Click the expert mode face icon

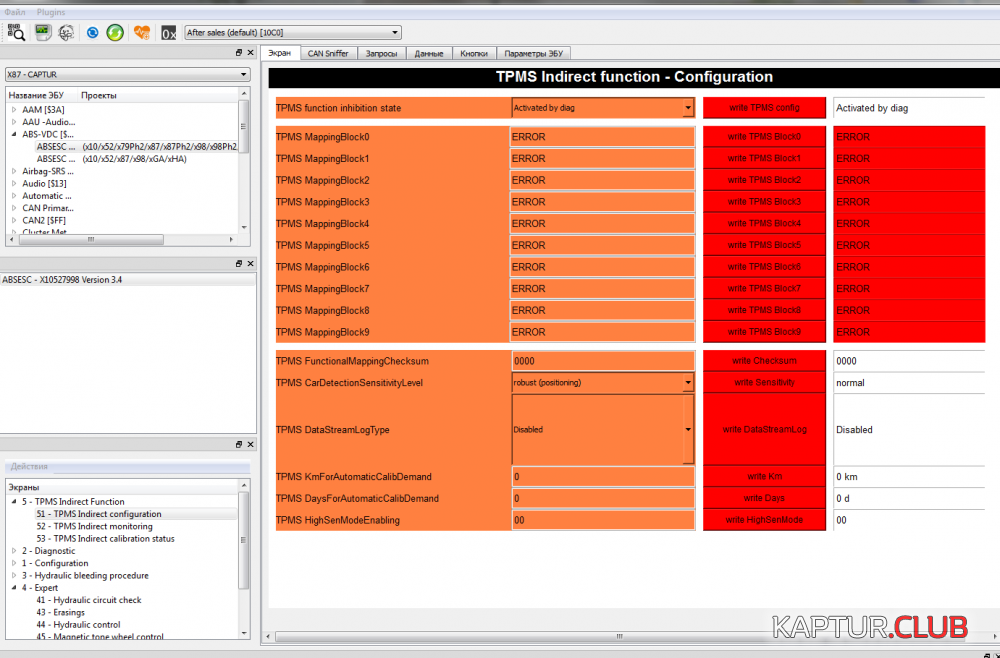point(66,32)
